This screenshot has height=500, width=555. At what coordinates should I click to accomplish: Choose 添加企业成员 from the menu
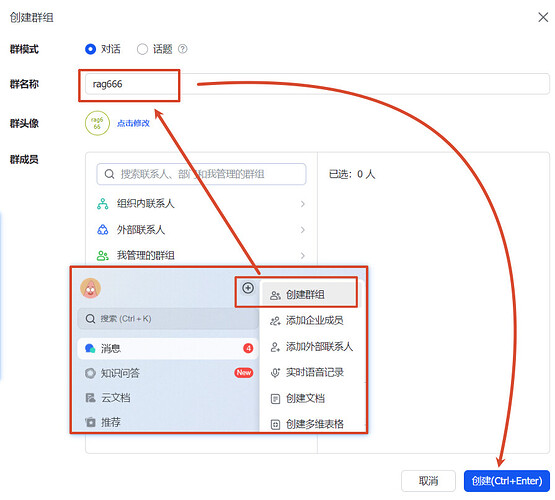point(313,321)
